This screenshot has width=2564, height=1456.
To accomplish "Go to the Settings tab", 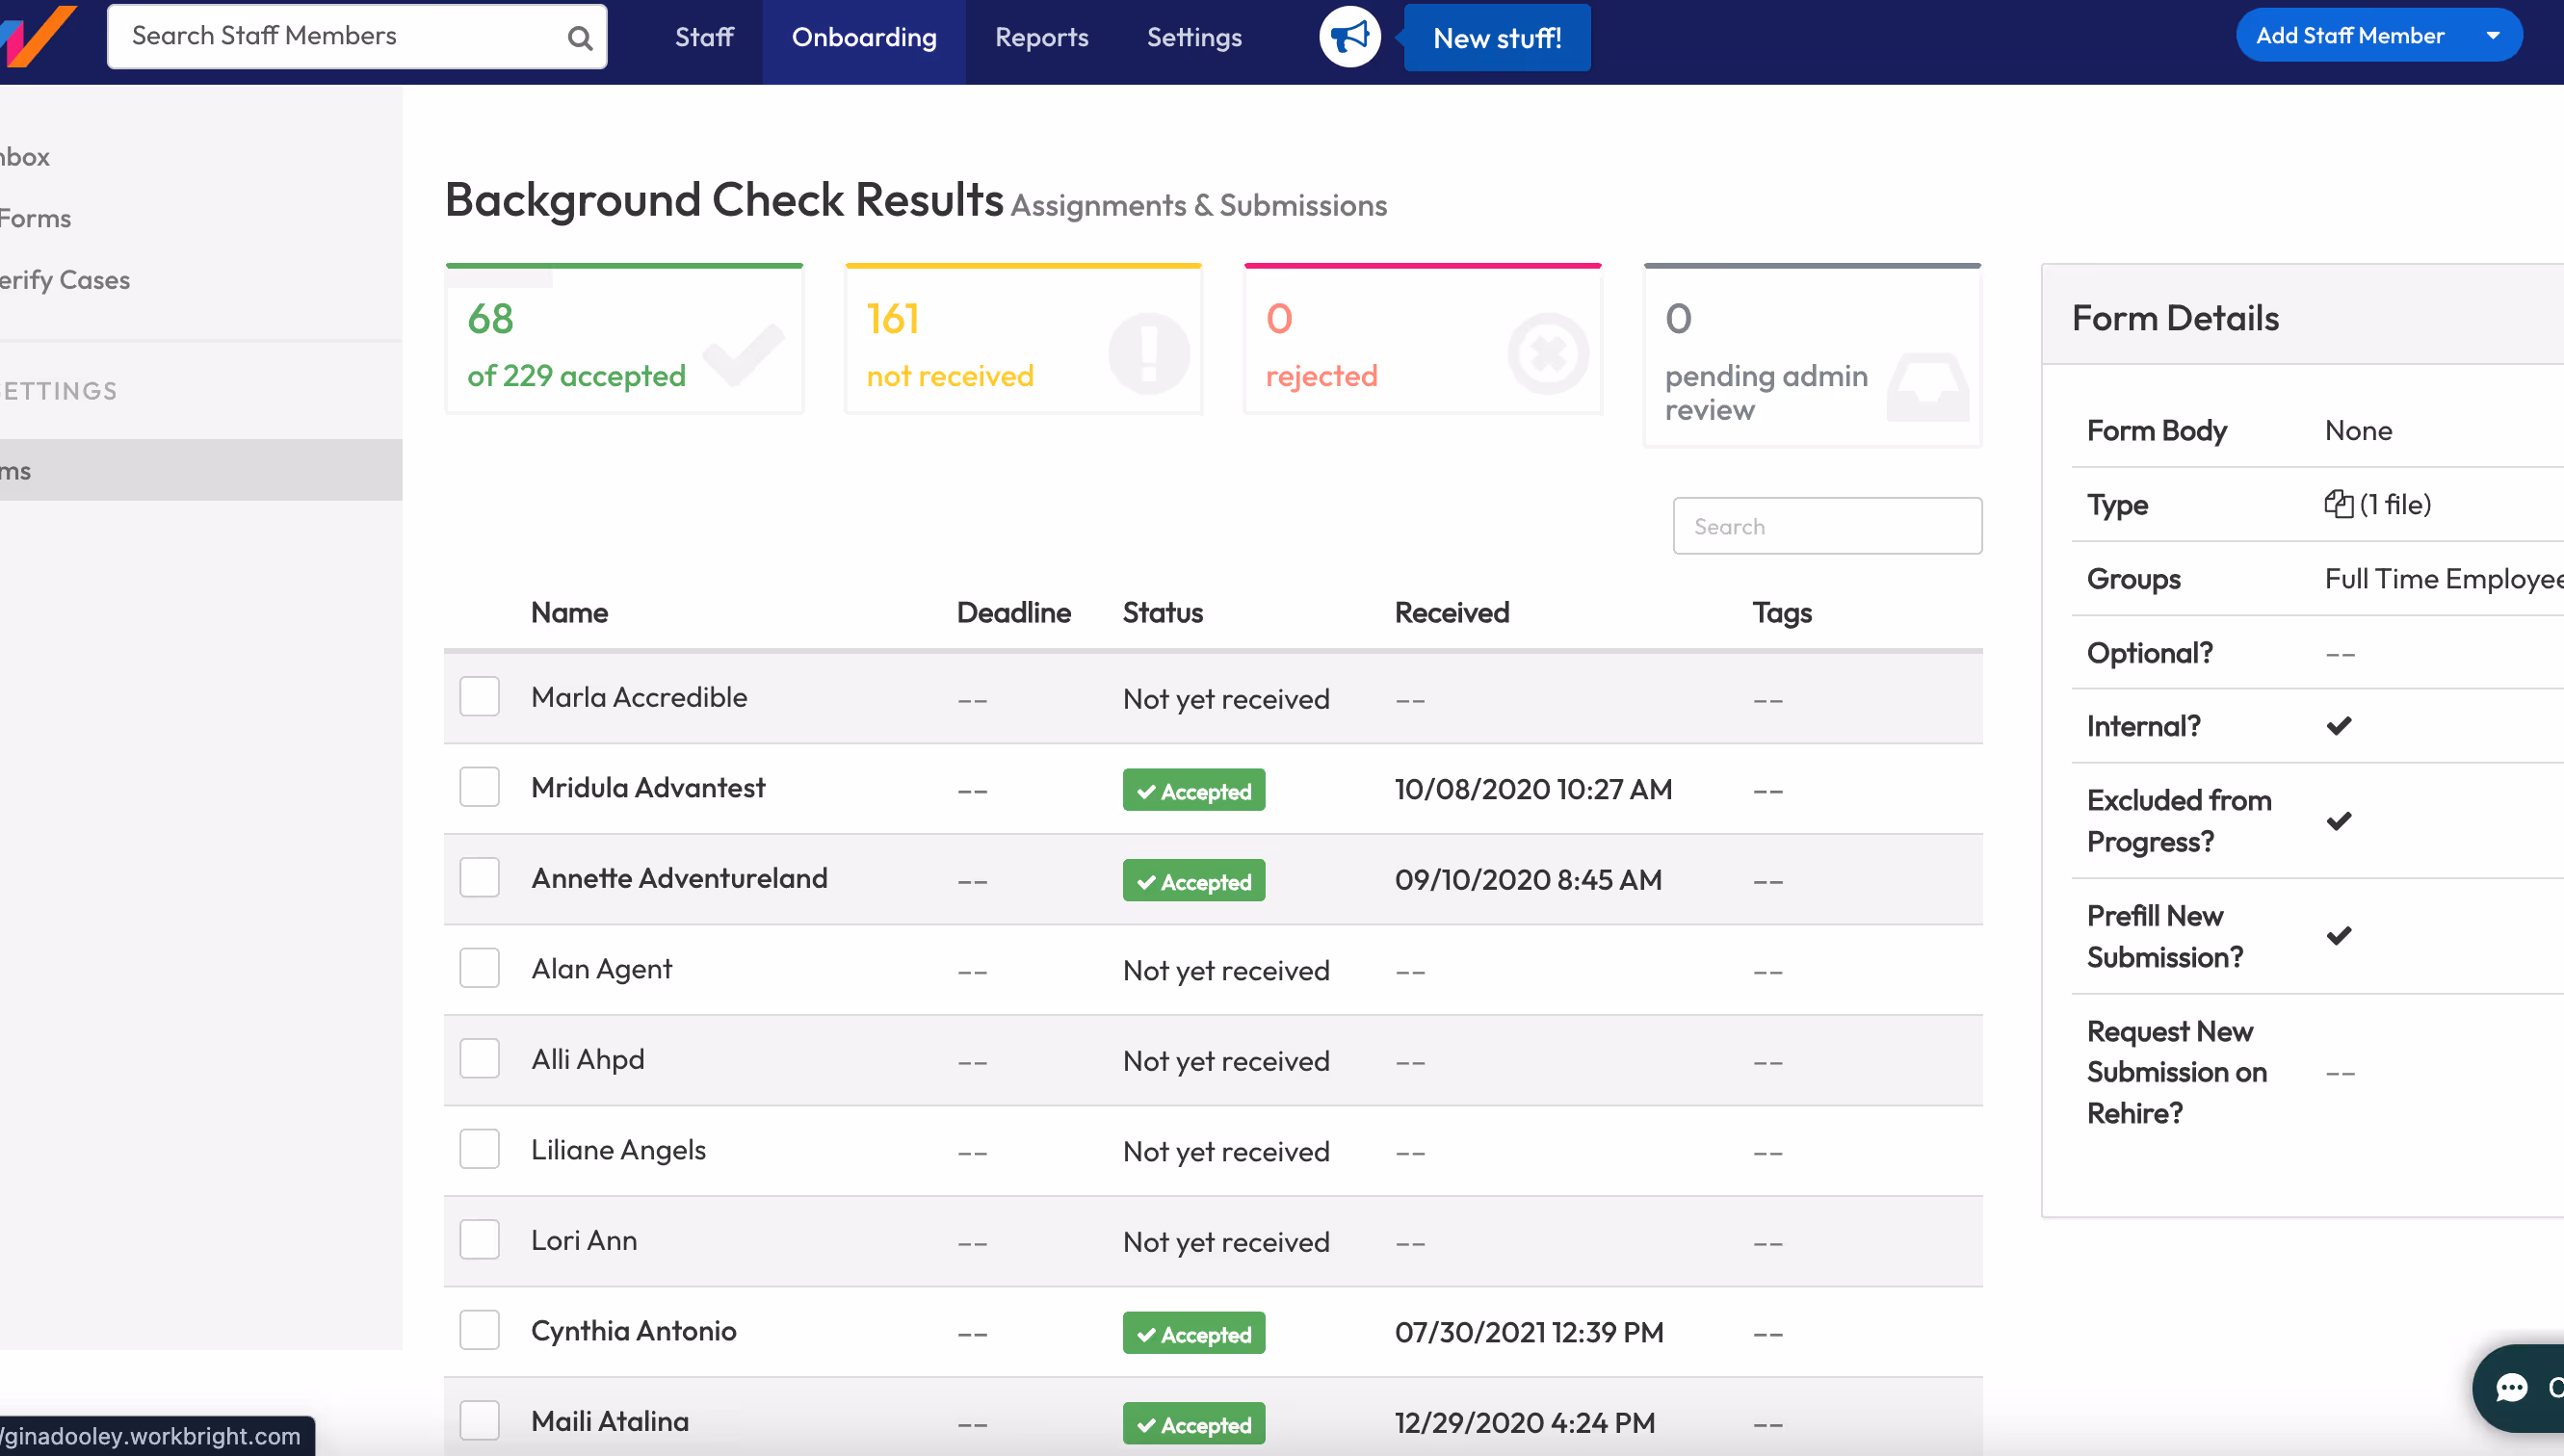I will click(1193, 37).
